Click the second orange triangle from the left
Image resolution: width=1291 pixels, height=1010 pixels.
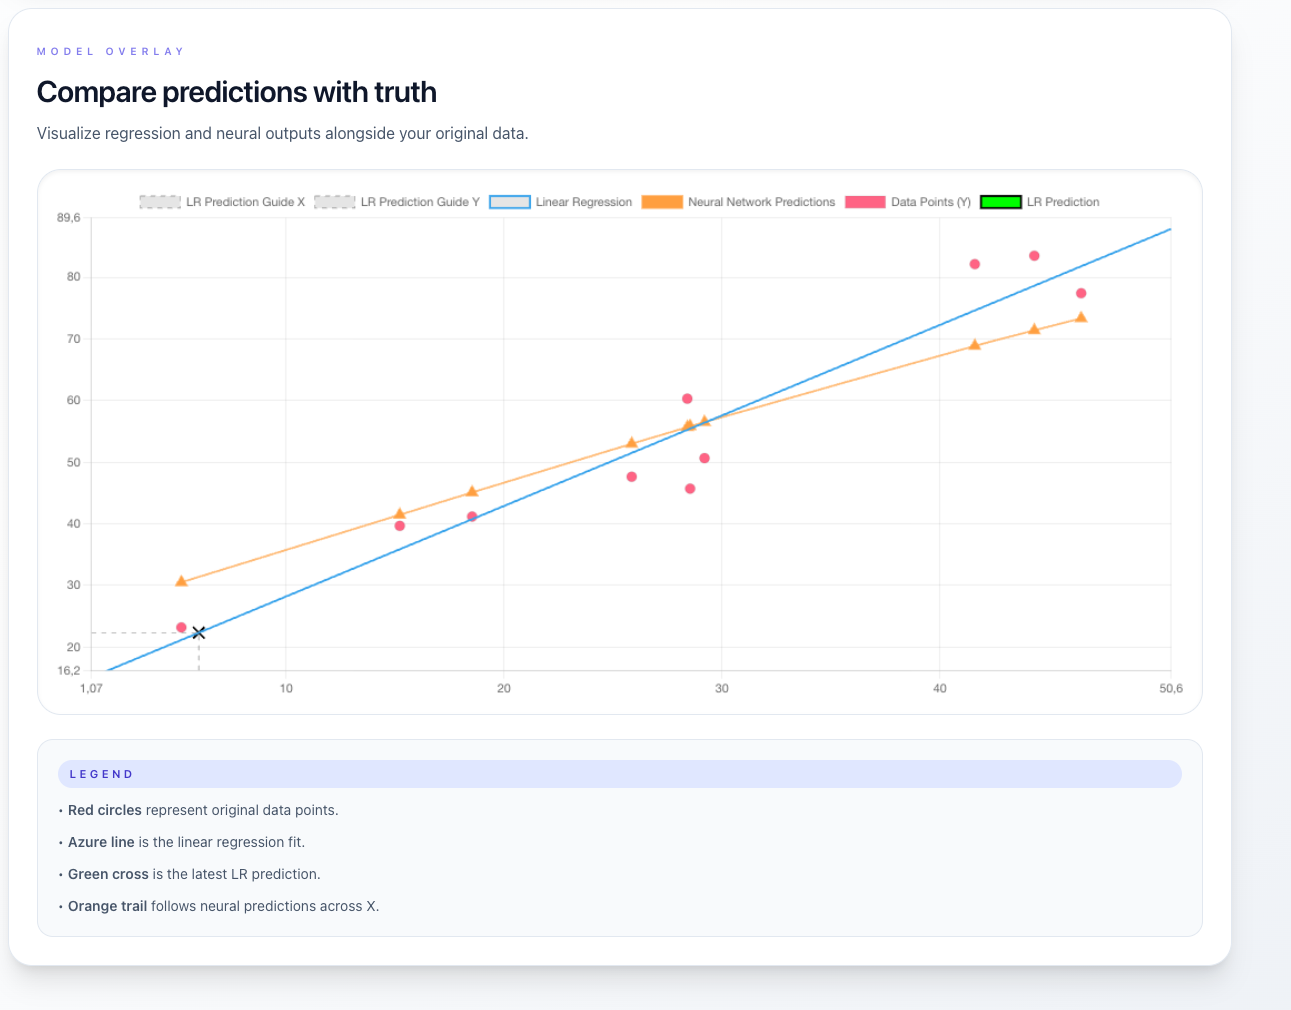pyautogui.click(x=400, y=514)
